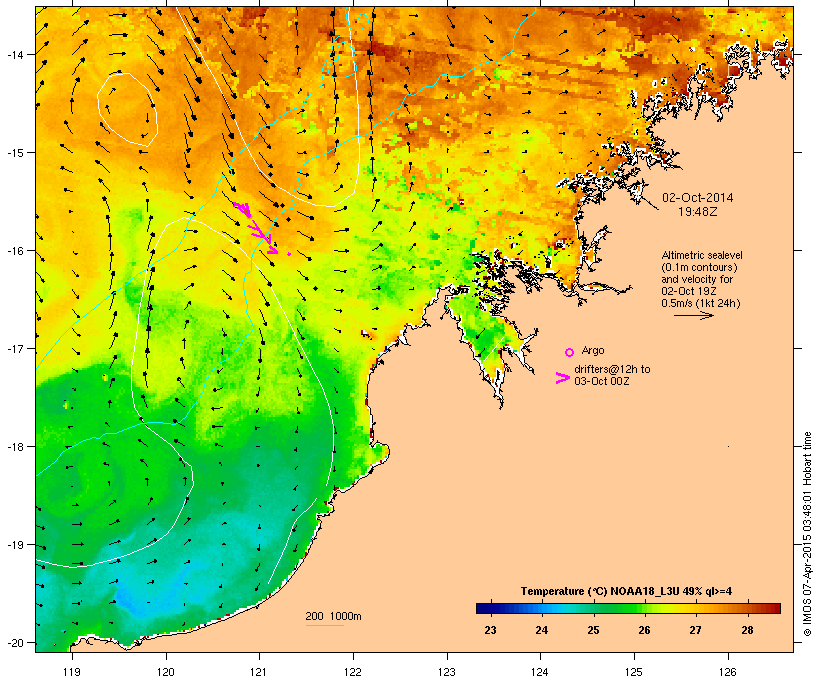The image size is (820, 680).
Task: Click the colorbar label 27
Action: (x=696, y=630)
